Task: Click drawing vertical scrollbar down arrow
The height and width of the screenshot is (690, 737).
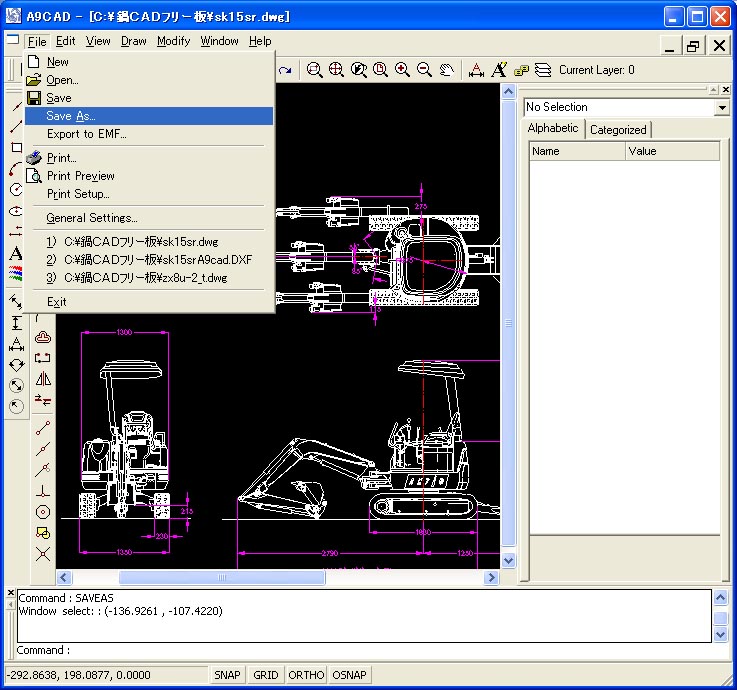Action: (x=509, y=561)
